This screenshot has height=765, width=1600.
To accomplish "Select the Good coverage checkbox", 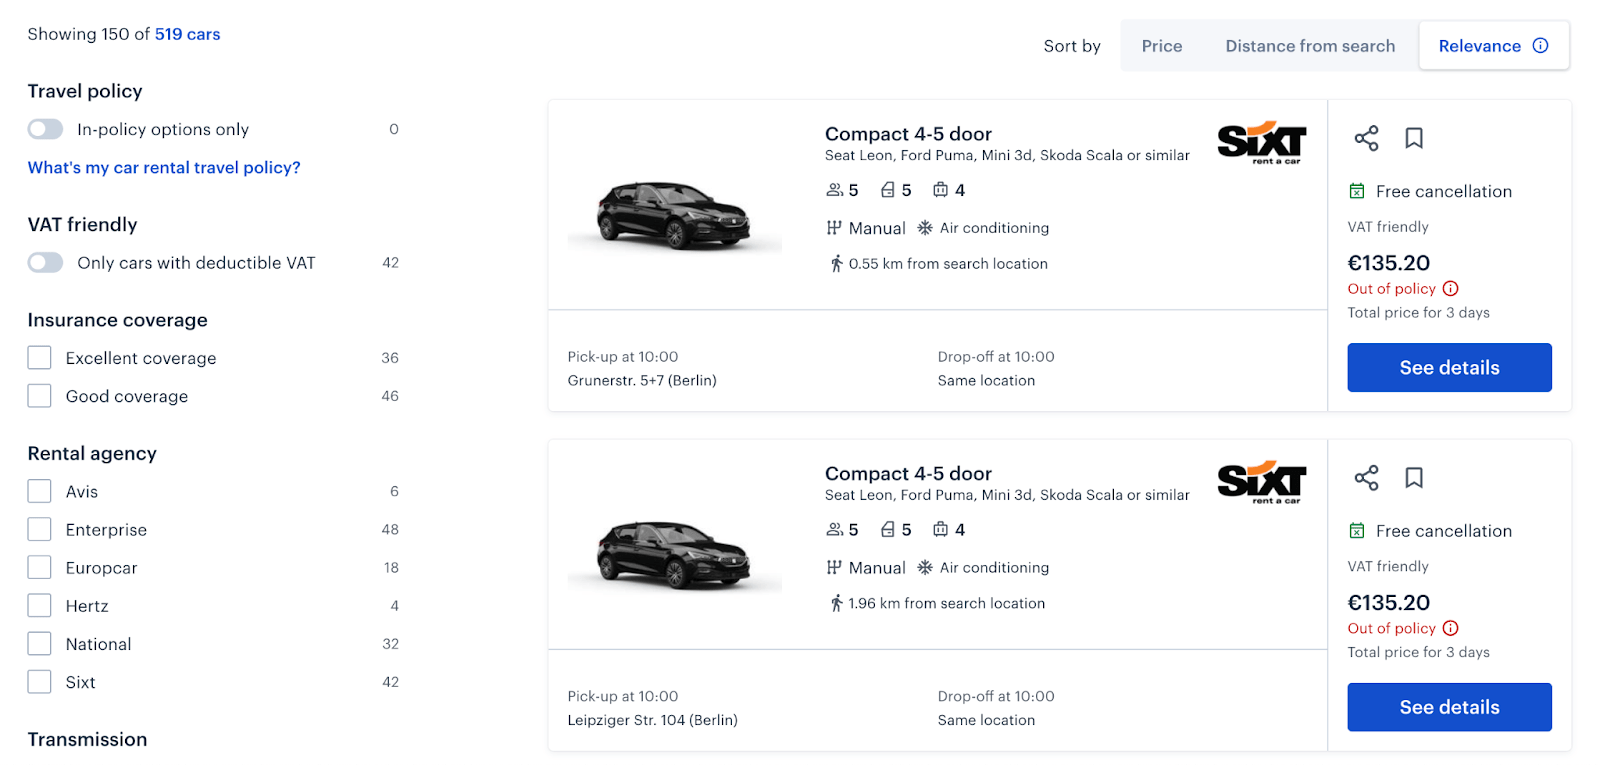I will coord(39,395).
